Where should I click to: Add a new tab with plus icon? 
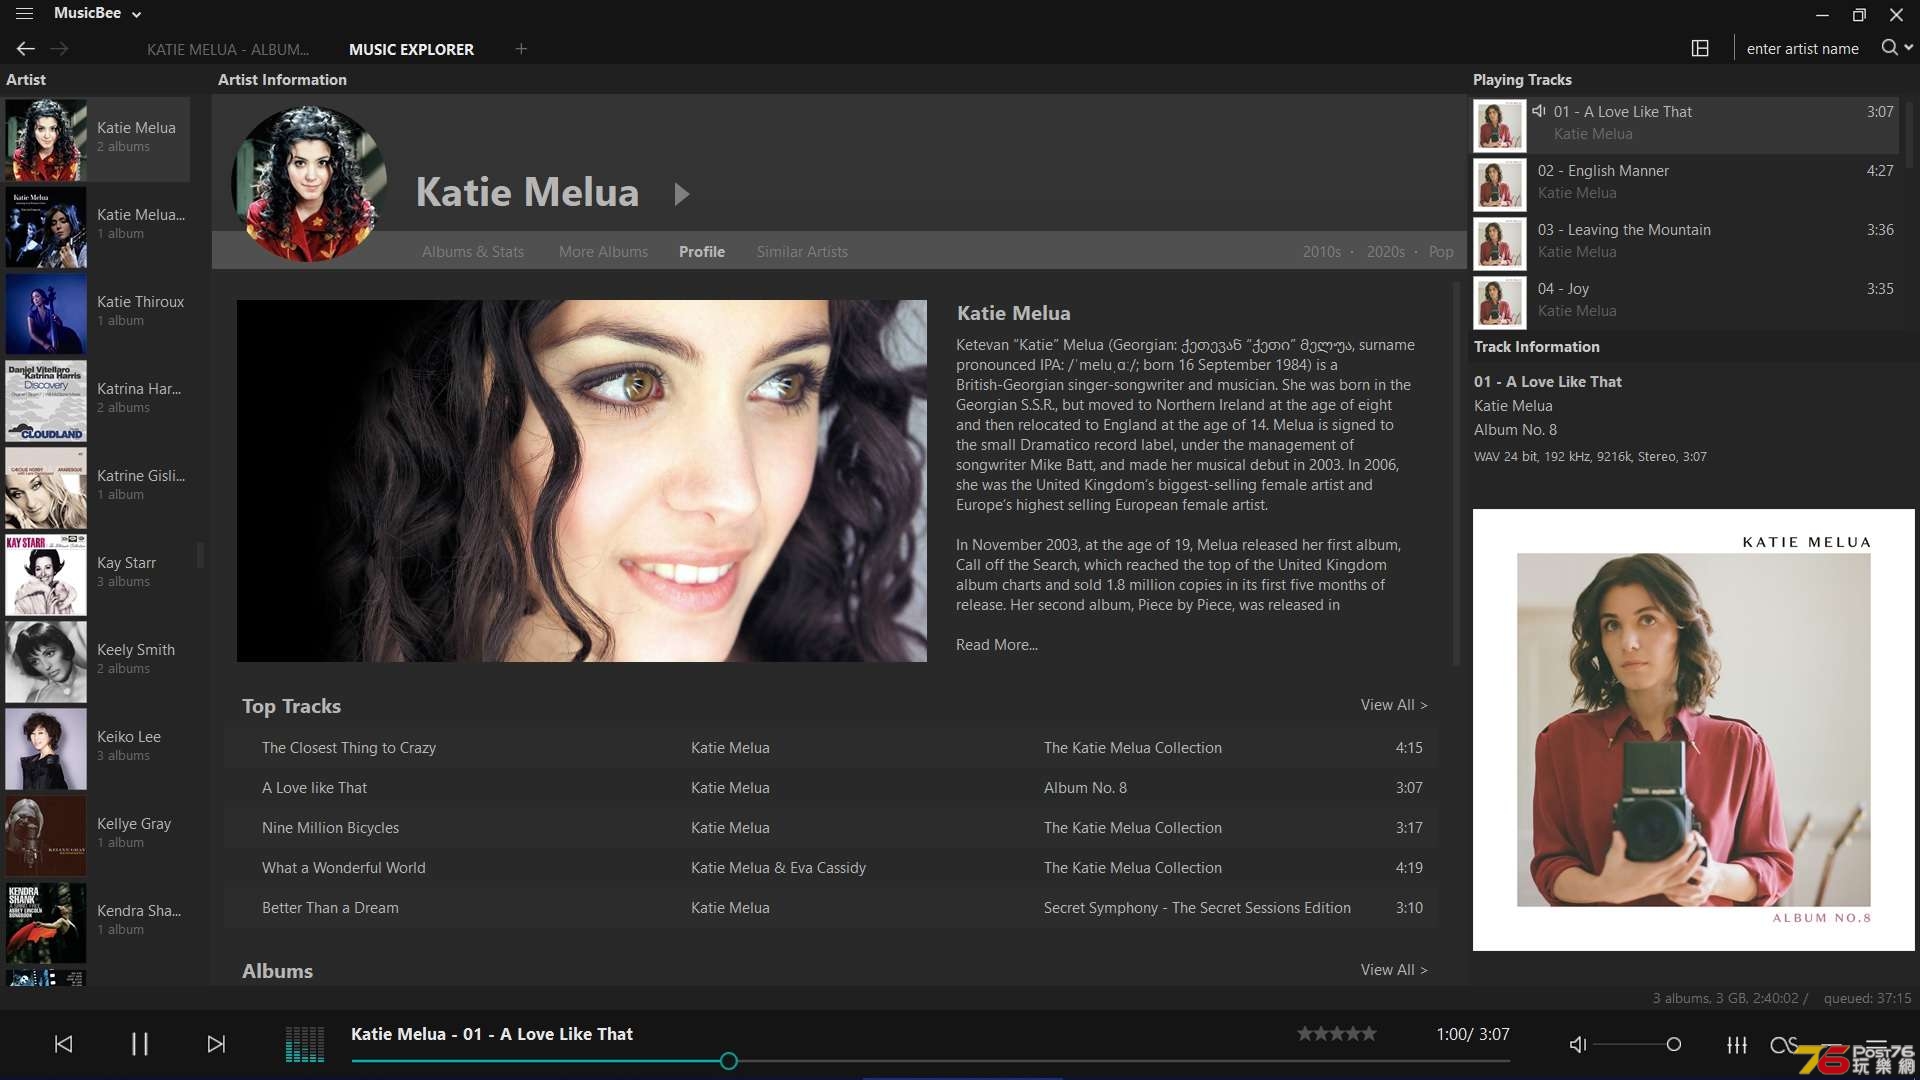point(521,48)
